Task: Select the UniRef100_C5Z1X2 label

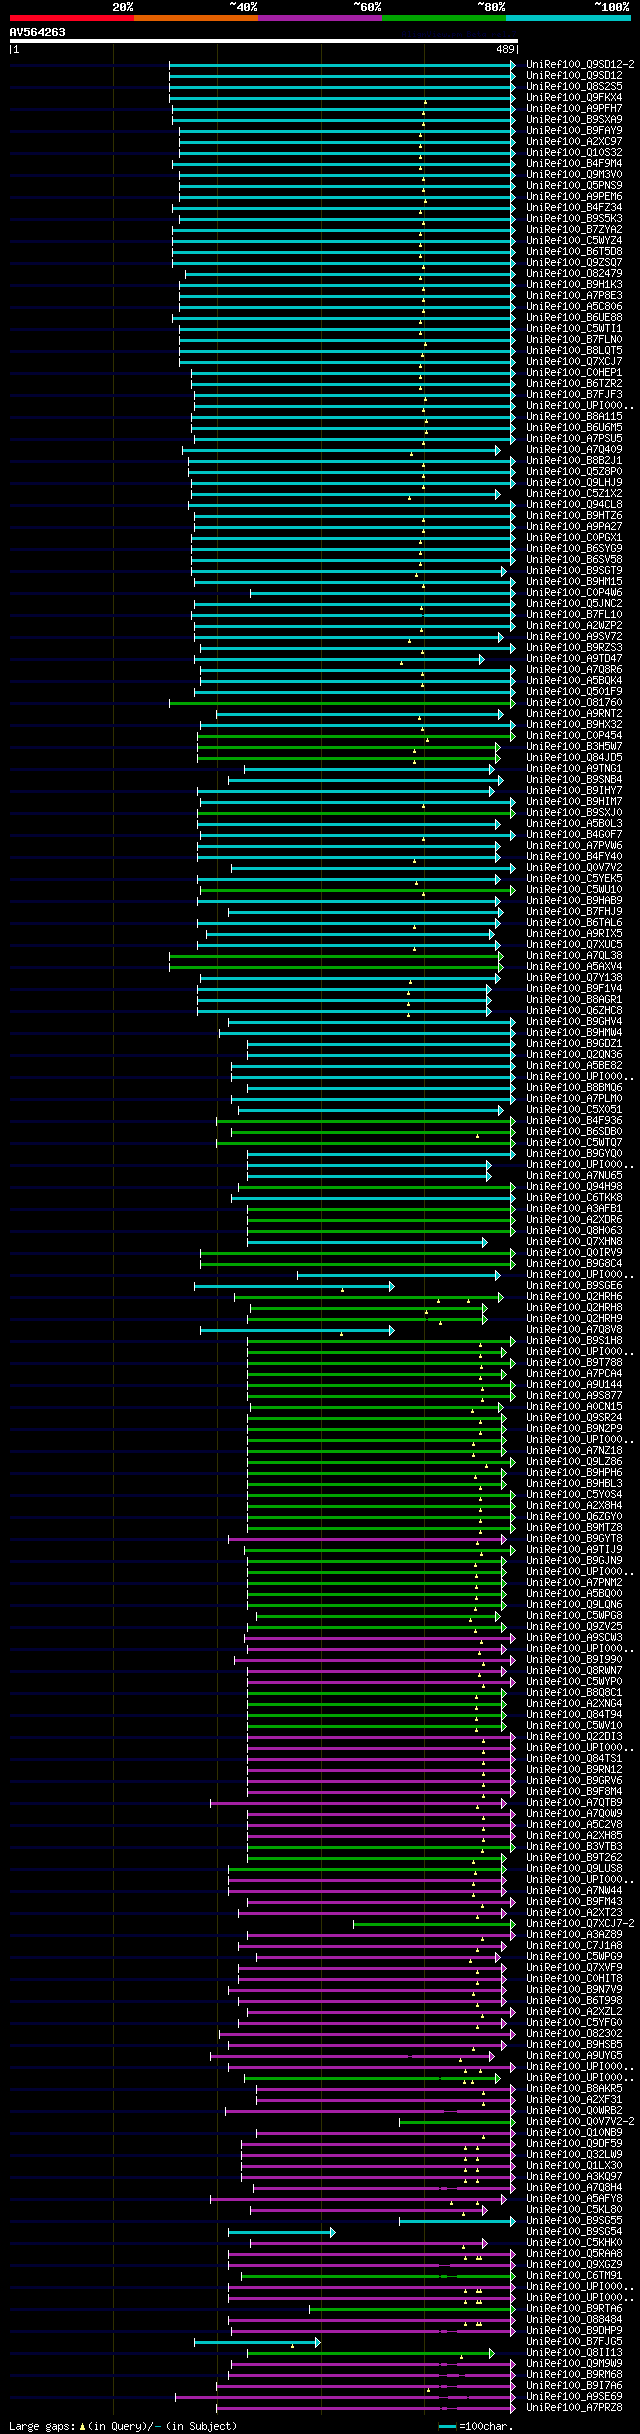Action: (574, 493)
